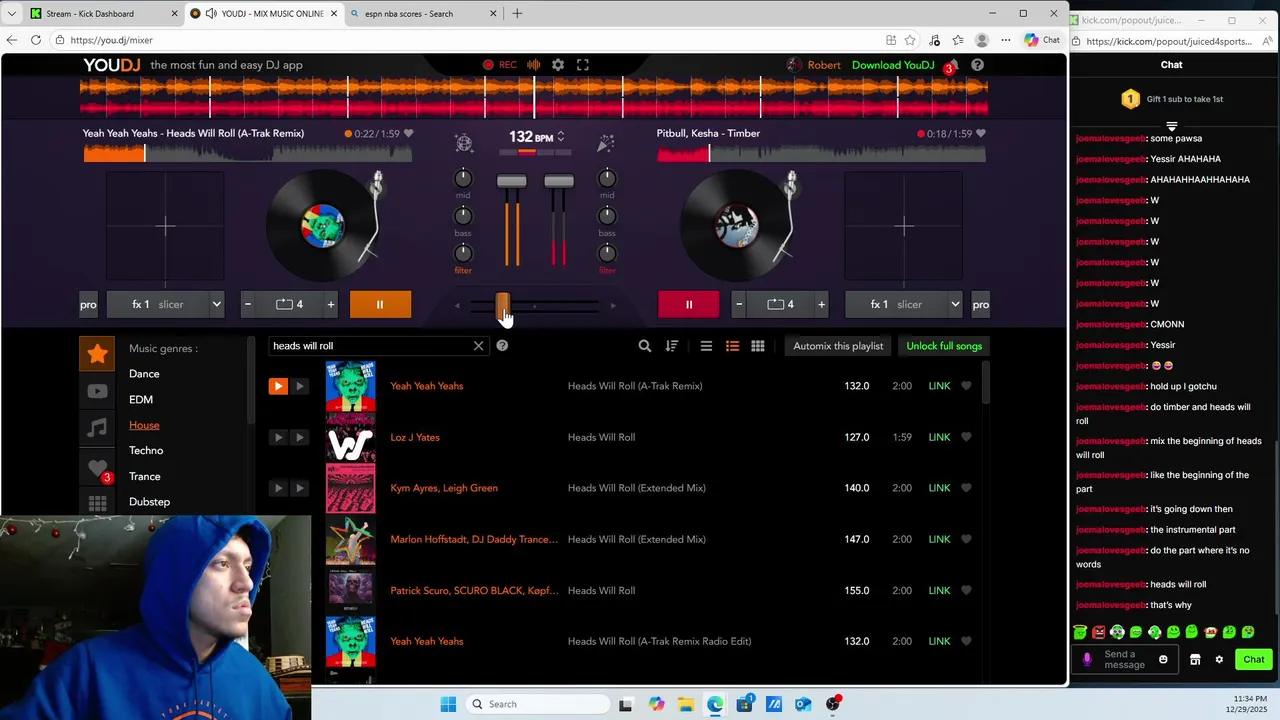Select the Dance genre
Image resolution: width=1280 pixels, height=720 pixels.
pos(144,374)
